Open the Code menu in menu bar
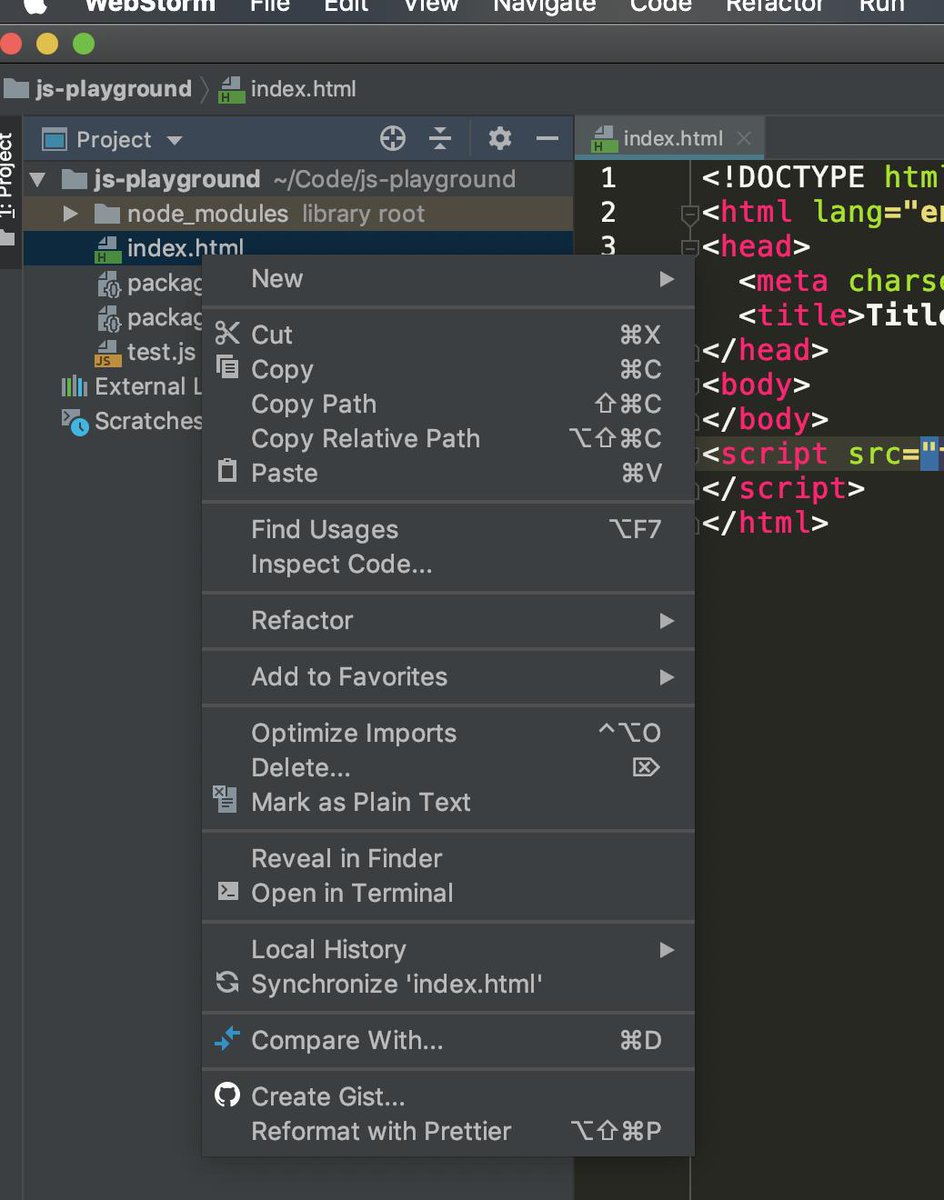Screen dimensions: 944x1200 (661, 6)
